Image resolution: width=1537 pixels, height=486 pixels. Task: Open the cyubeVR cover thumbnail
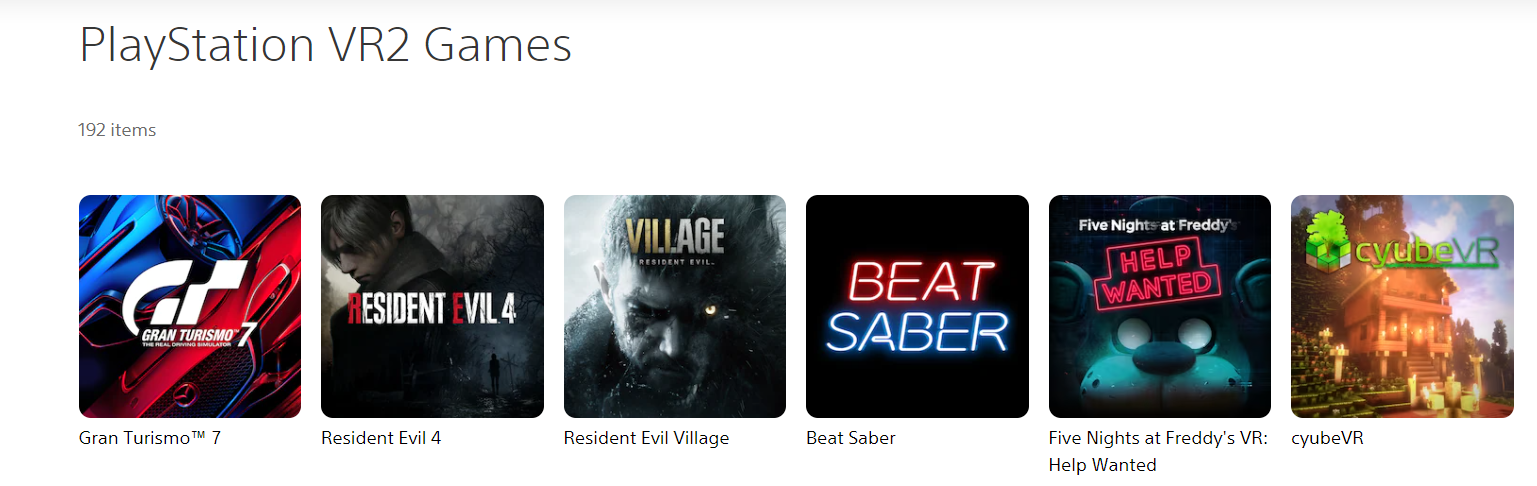point(1402,306)
